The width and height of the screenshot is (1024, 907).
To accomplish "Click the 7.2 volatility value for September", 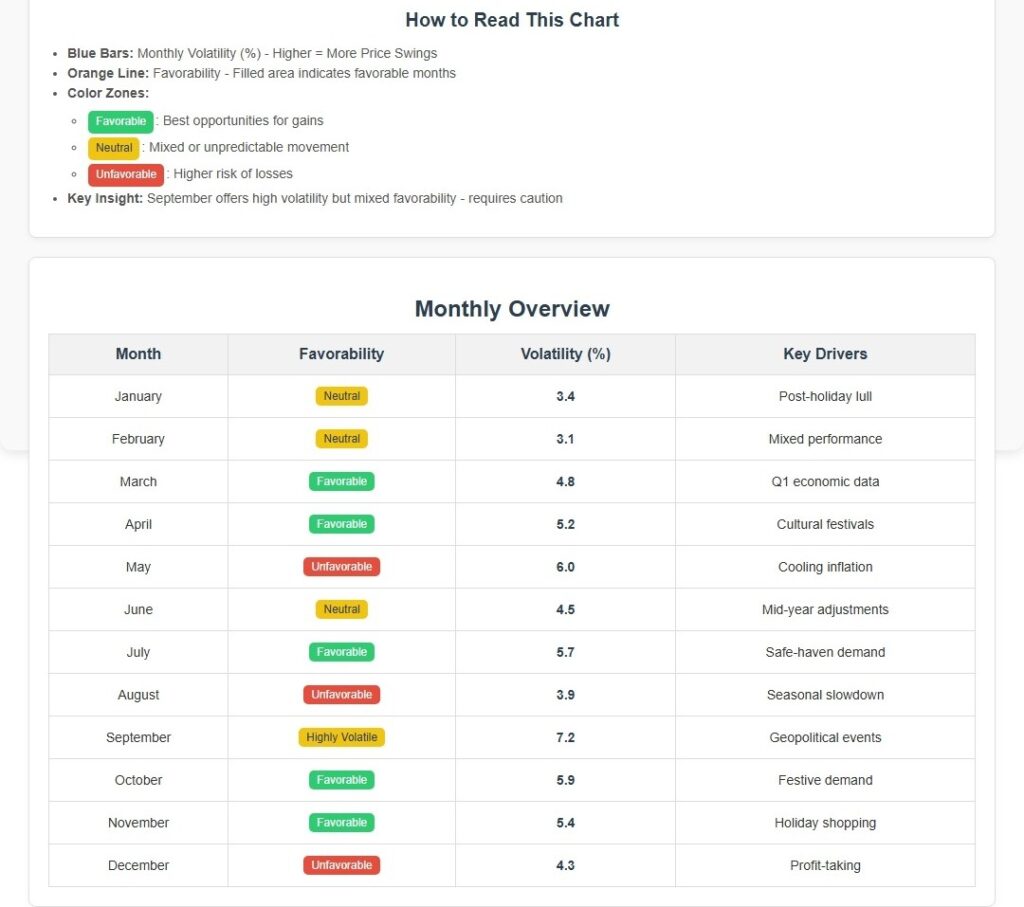I will click(565, 737).
